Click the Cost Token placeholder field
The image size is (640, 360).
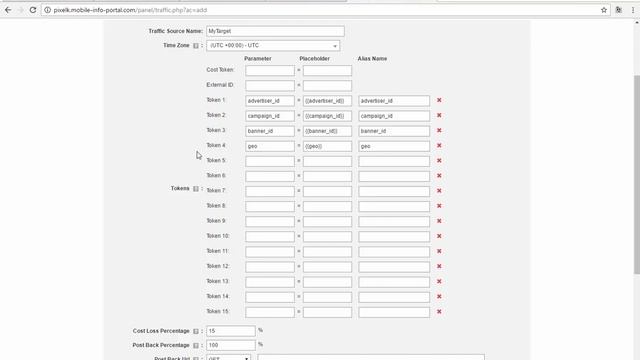pyautogui.click(x=327, y=70)
